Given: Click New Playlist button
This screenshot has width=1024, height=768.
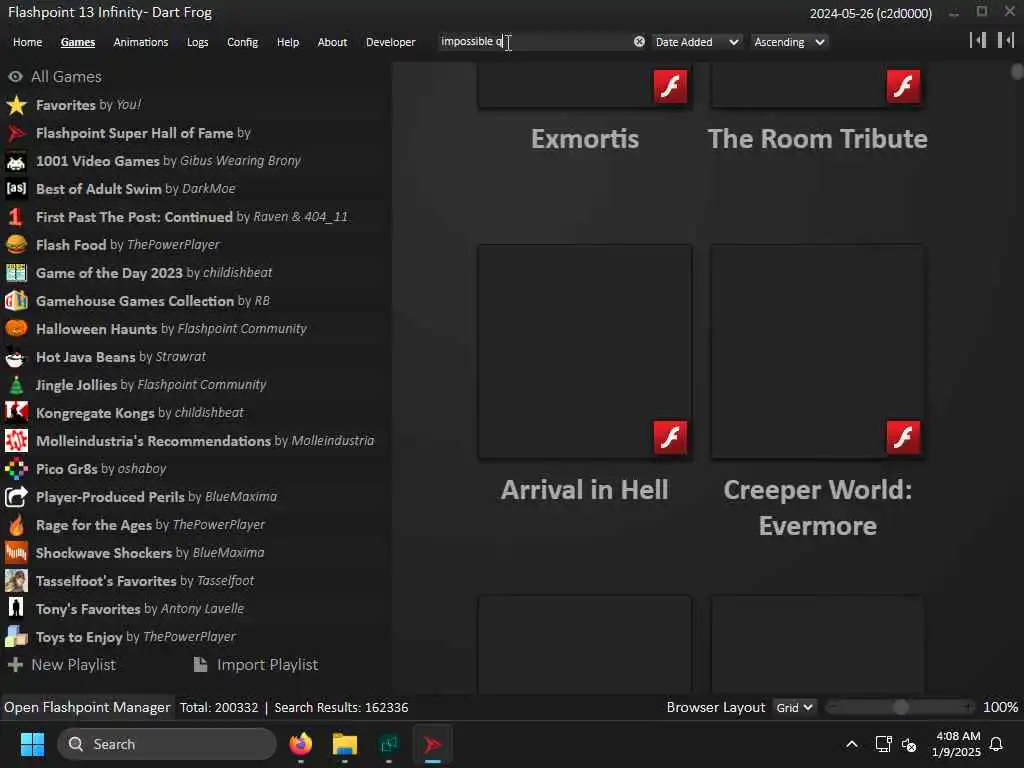Looking at the screenshot, I should pos(62,665).
